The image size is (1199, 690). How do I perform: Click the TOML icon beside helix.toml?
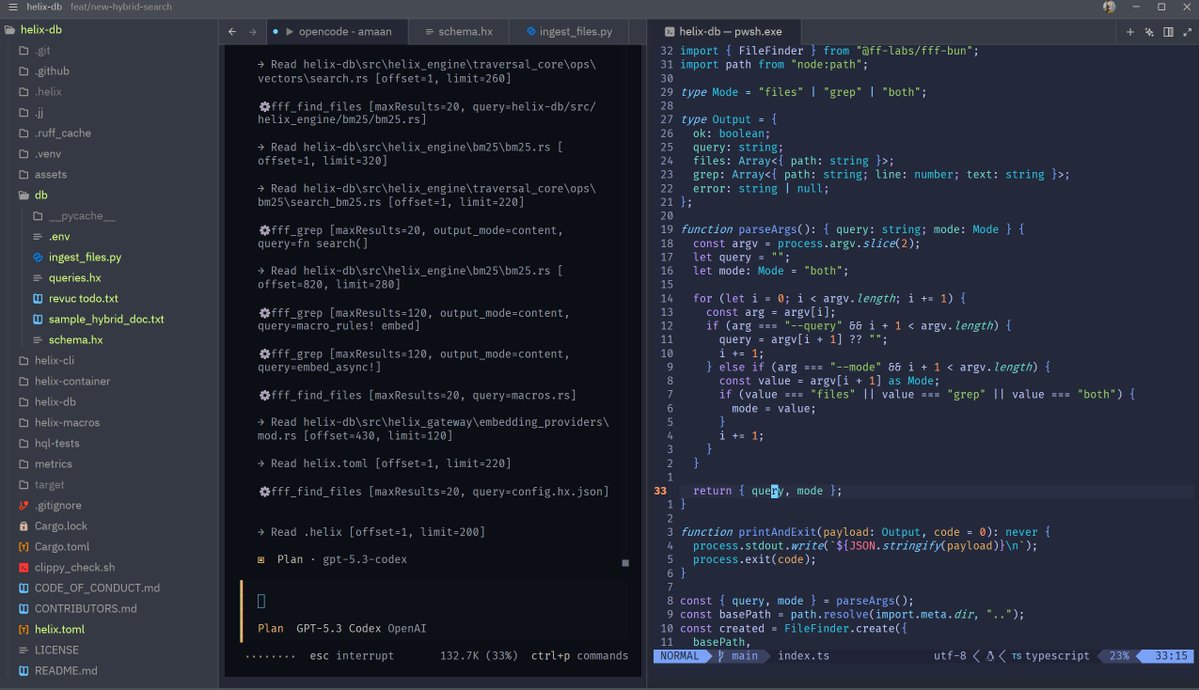[x=24, y=629]
